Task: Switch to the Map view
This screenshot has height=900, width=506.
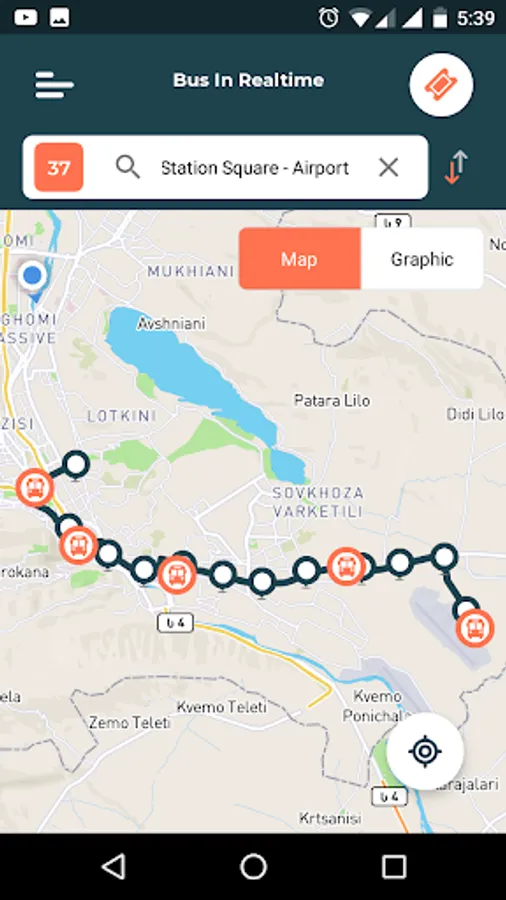Action: click(x=299, y=259)
